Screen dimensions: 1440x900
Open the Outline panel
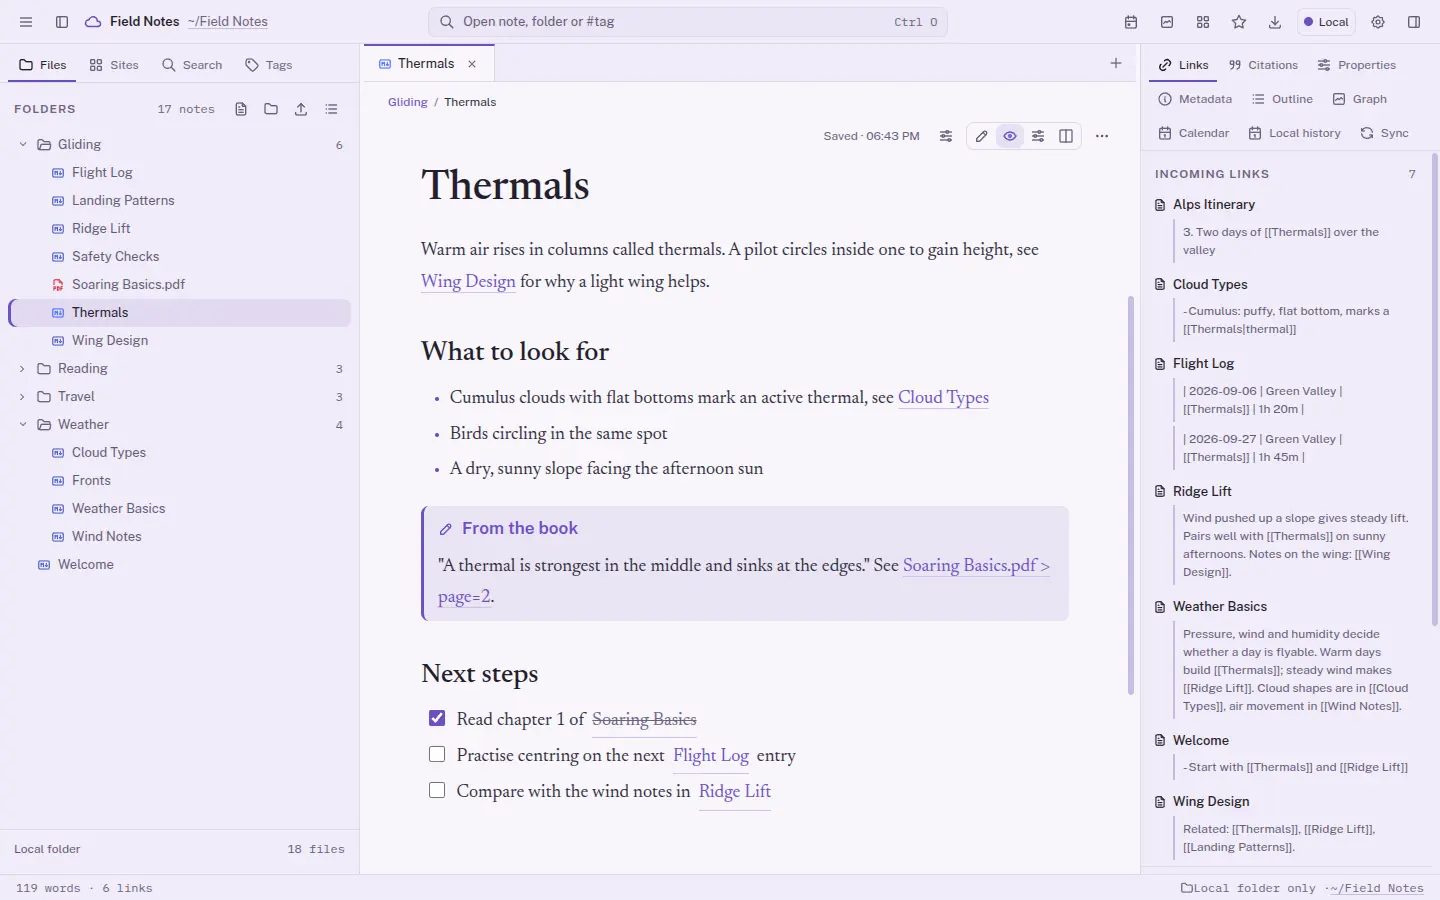(1282, 99)
